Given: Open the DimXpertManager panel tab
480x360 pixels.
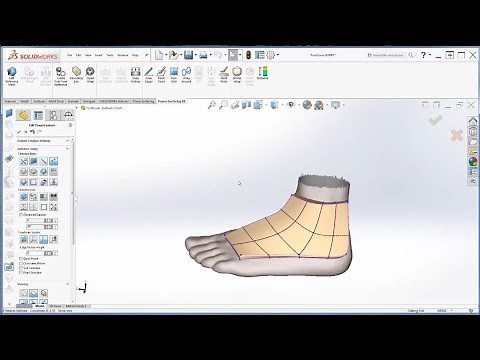Looking at the screenshot, I should coord(68,115).
